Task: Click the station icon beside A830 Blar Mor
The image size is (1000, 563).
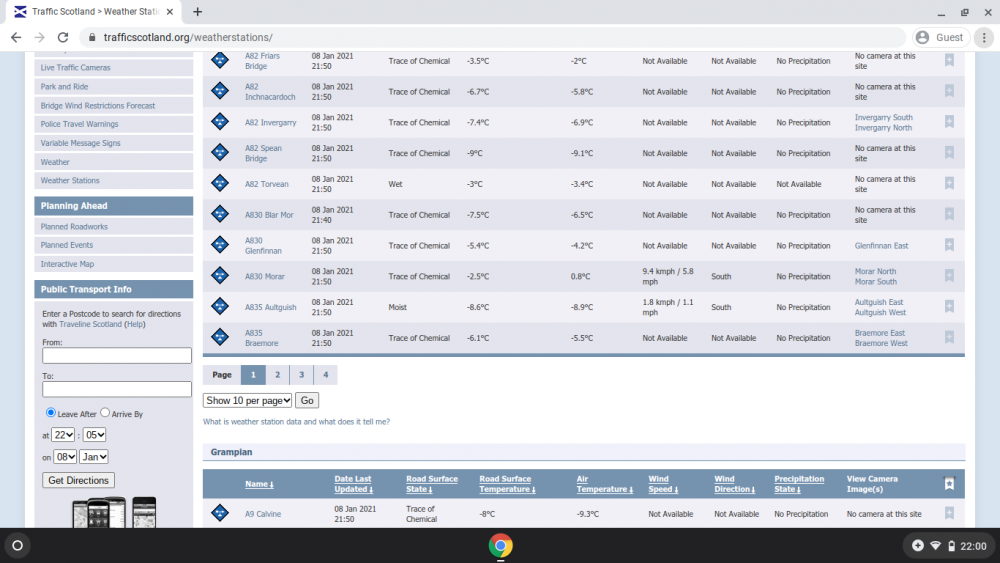Action: 219,214
